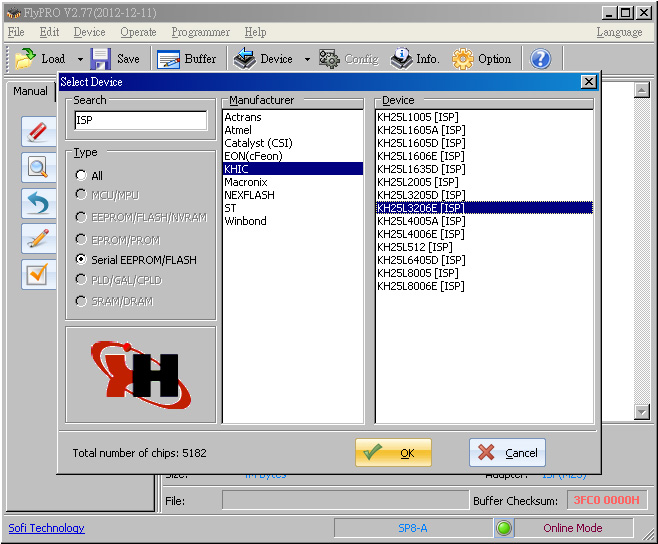This screenshot has width=658, height=544.
Task: Open the Option gear icon
Action: [463, 59]
